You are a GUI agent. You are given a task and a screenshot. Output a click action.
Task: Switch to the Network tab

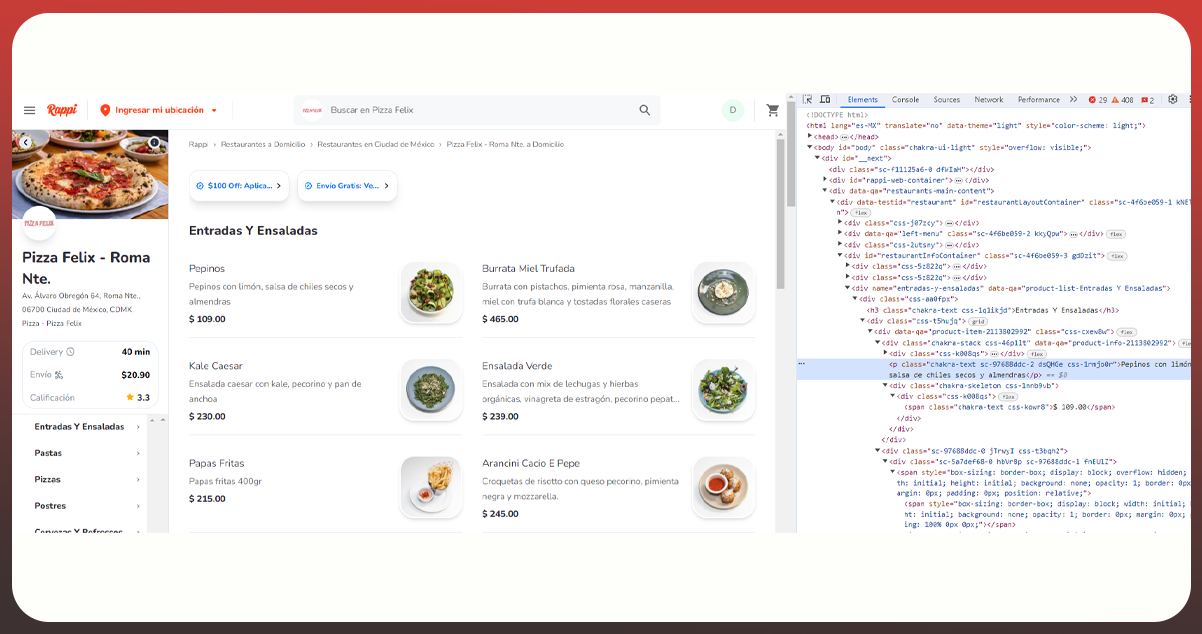tap(988, 100)
